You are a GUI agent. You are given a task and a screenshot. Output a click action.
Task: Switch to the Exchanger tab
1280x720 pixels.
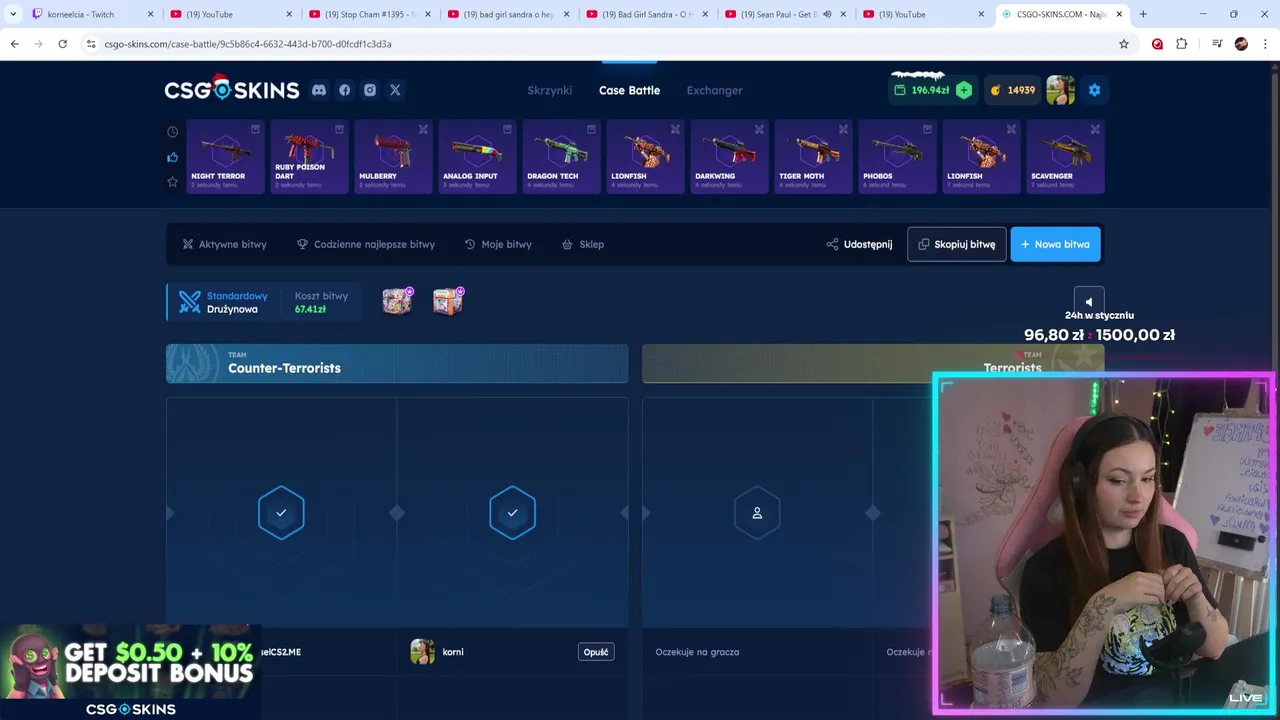pyautogui.click(x=714, y=90)
